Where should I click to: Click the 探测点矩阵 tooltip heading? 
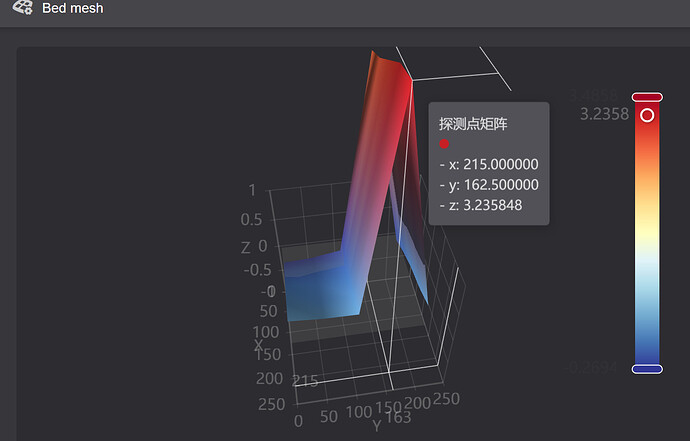pyautogui.click(x=473, y=124)
